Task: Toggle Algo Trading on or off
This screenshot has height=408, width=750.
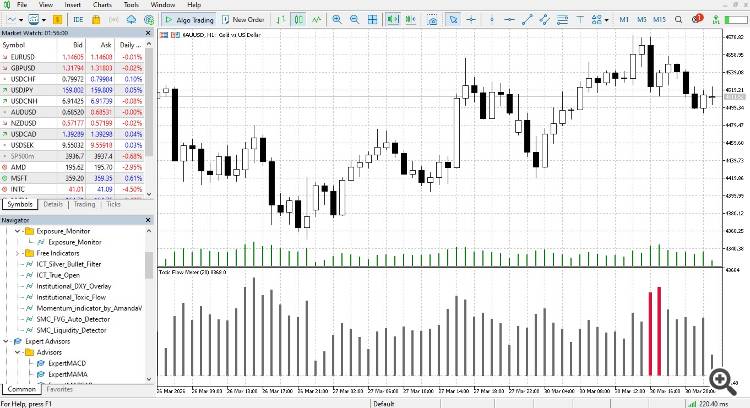Action: 189,20
